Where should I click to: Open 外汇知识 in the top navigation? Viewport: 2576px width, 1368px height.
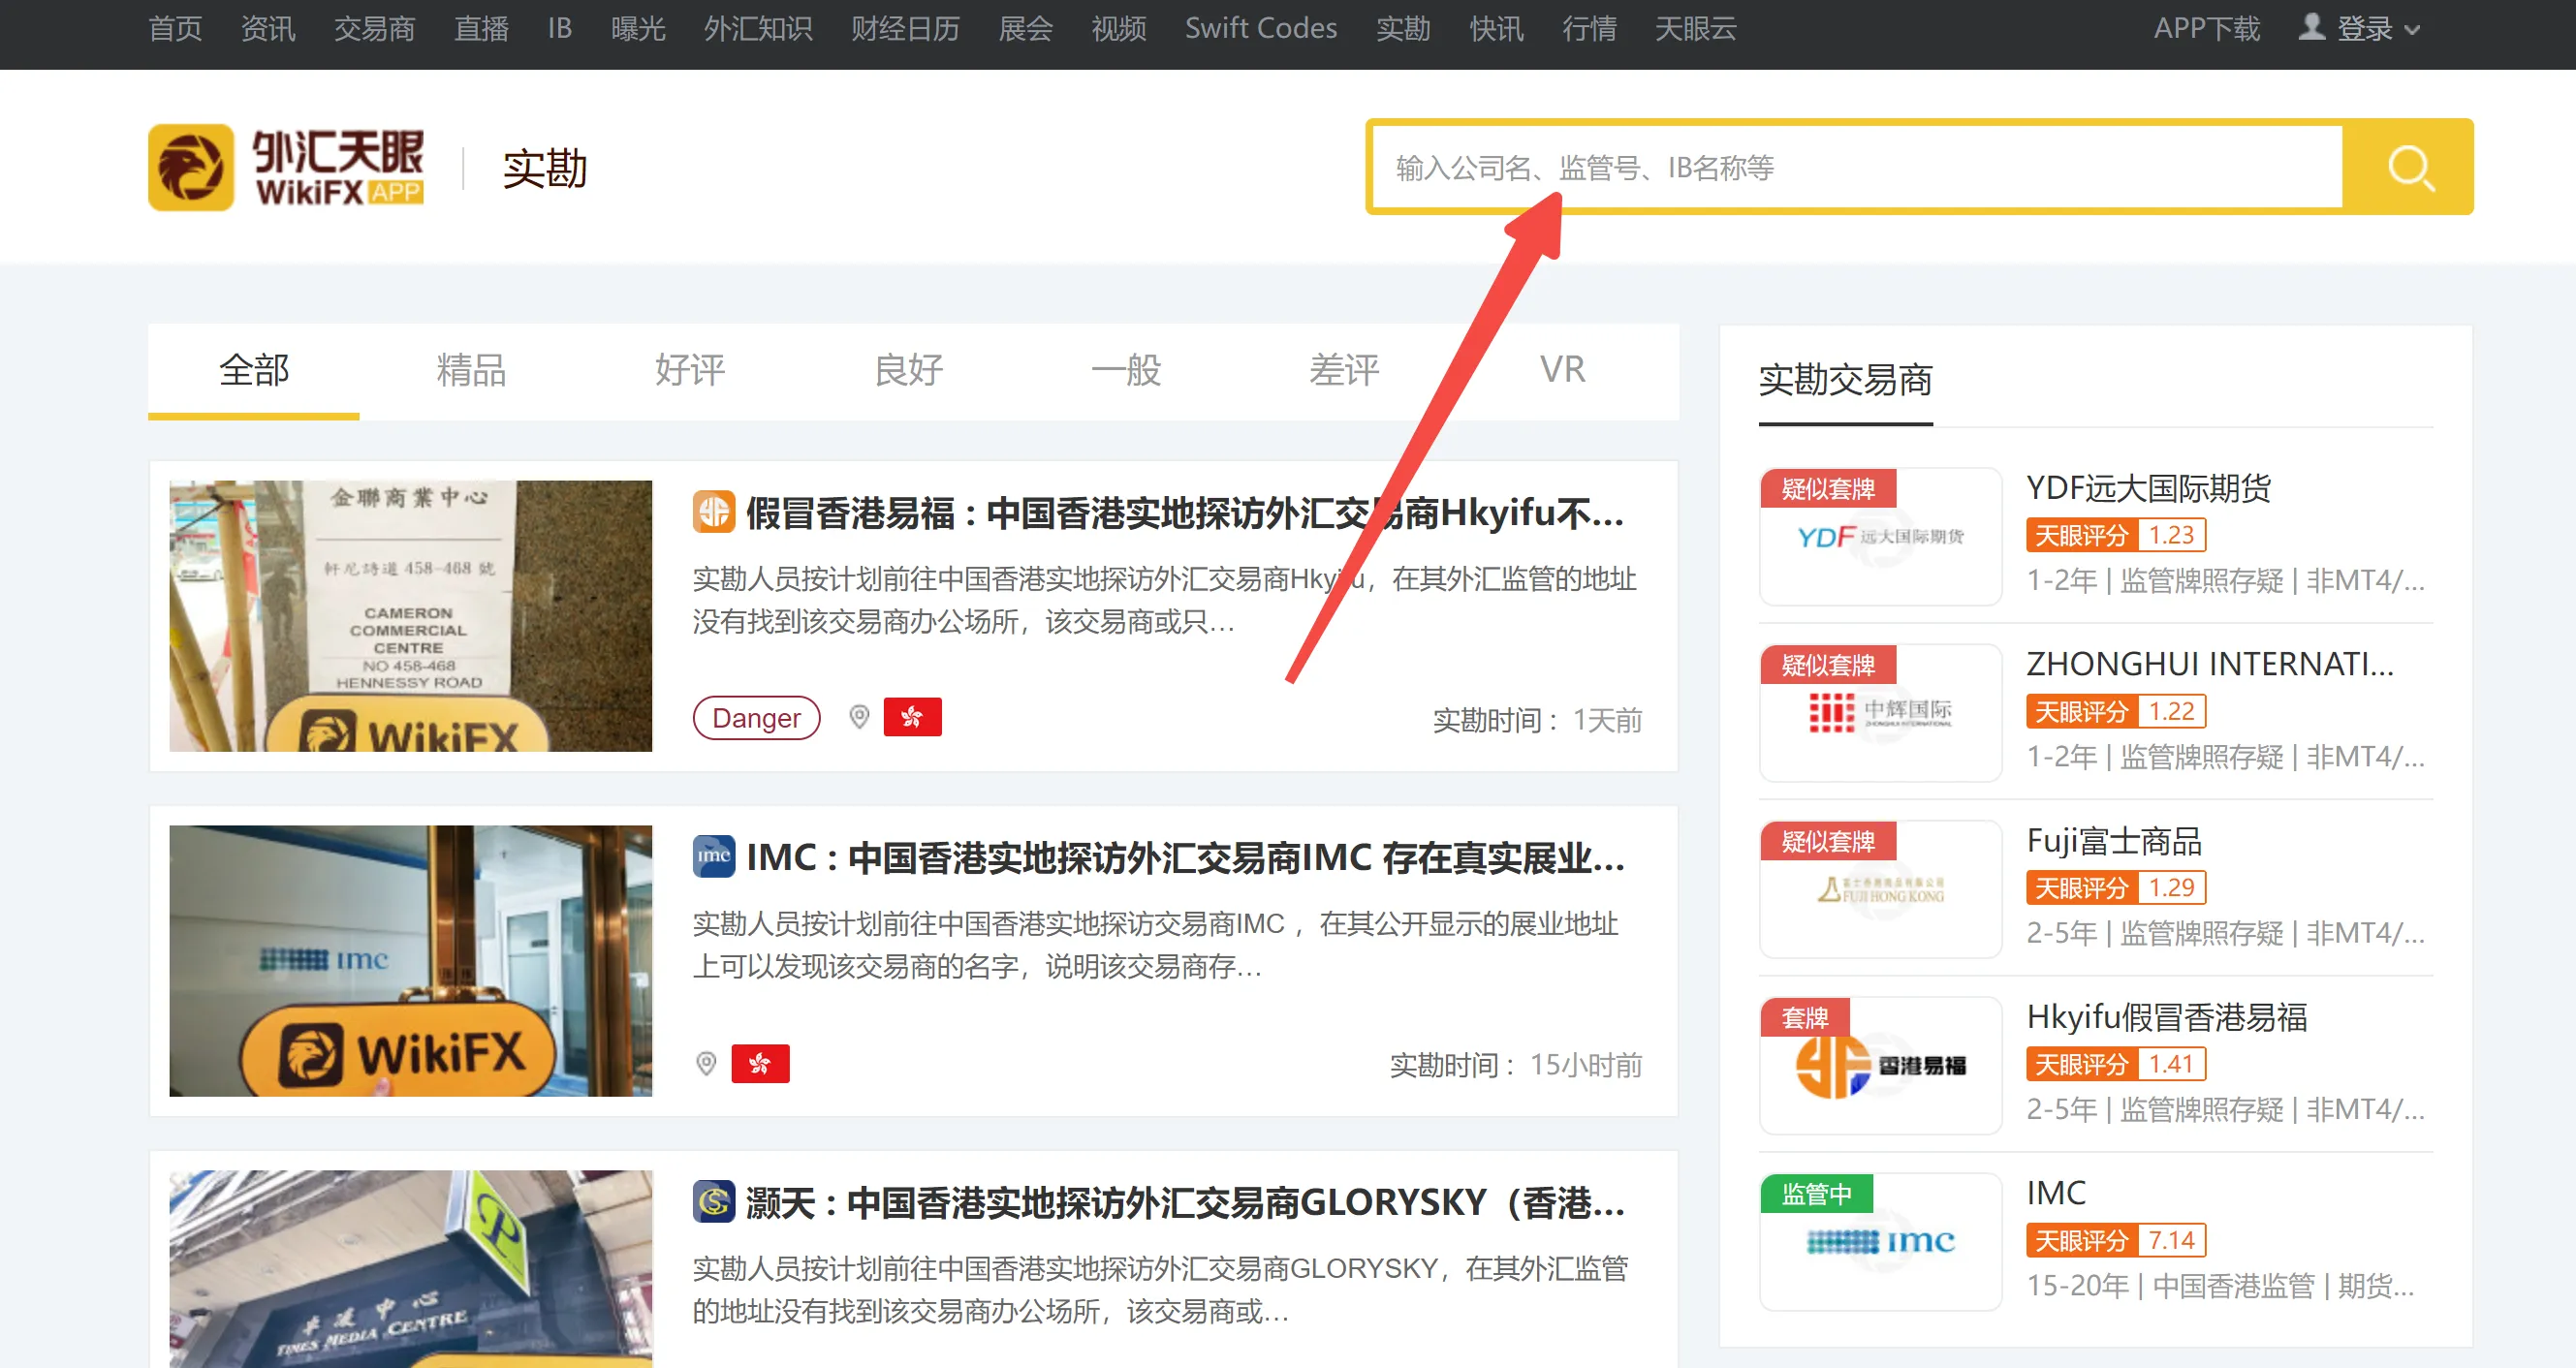click(758, 28)
